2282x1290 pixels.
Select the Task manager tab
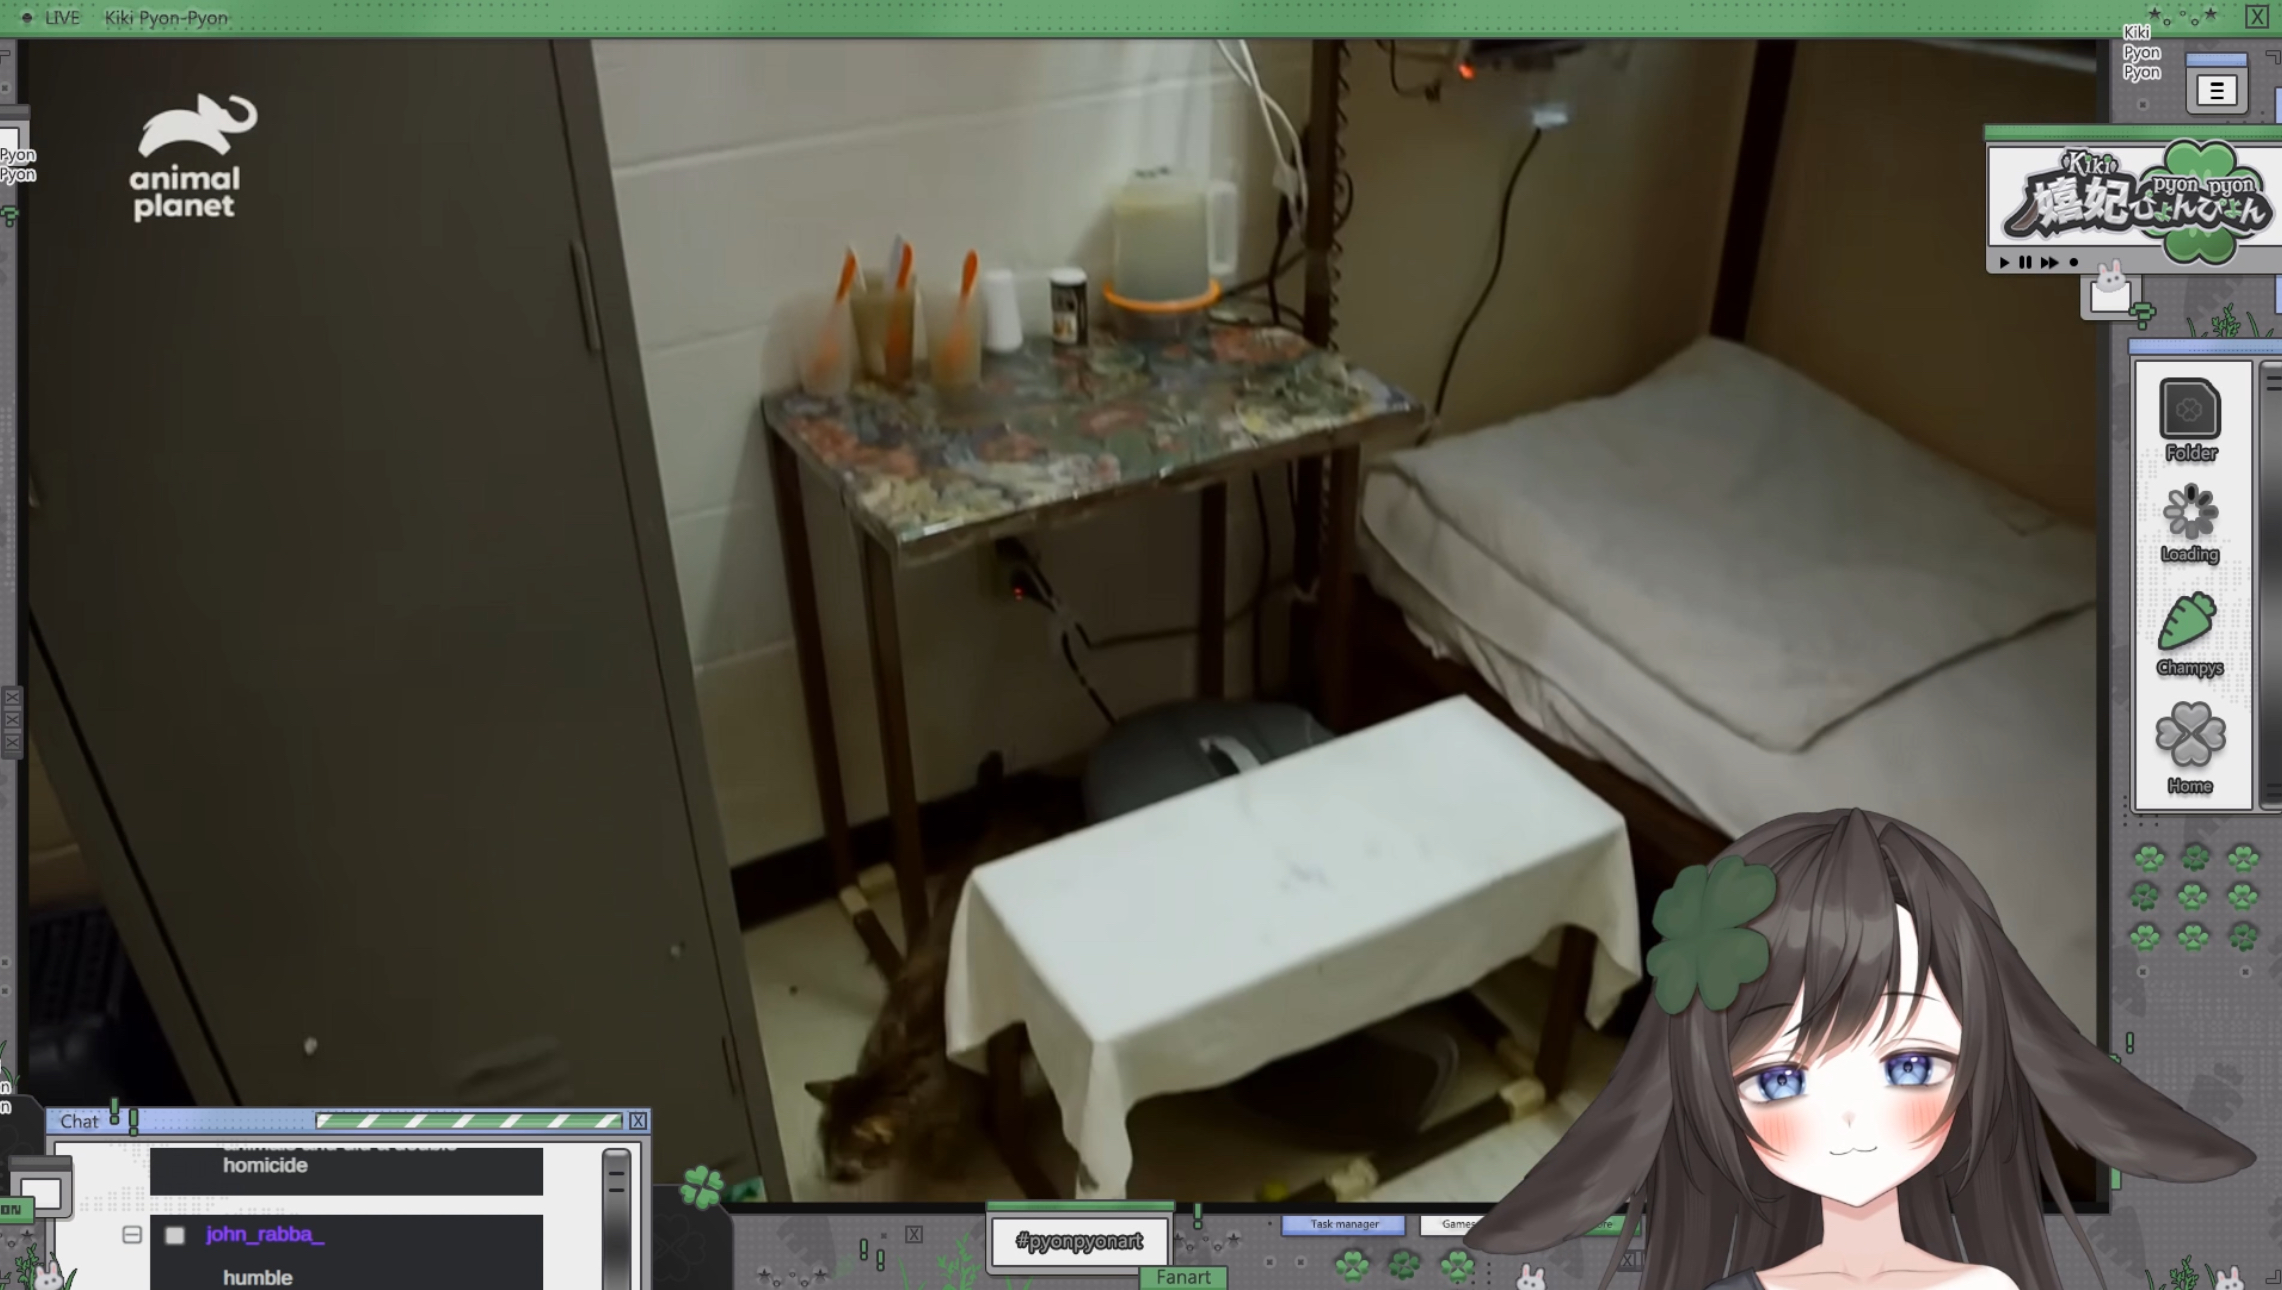click(x=1343, y=1224)
